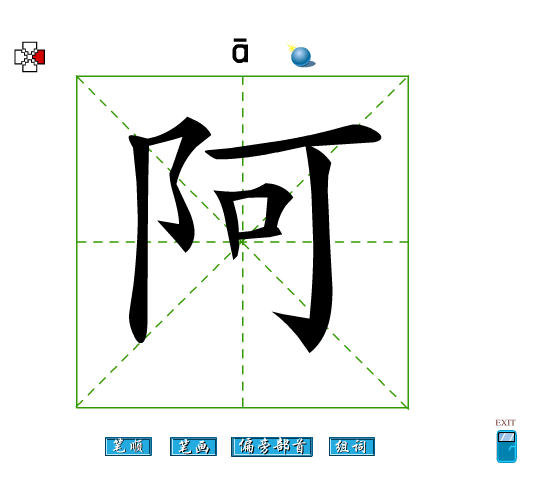Click the top arm of the navigation cross
This screenshot has height=482, width=549.
pyautogui.click(x=29, y=46)
